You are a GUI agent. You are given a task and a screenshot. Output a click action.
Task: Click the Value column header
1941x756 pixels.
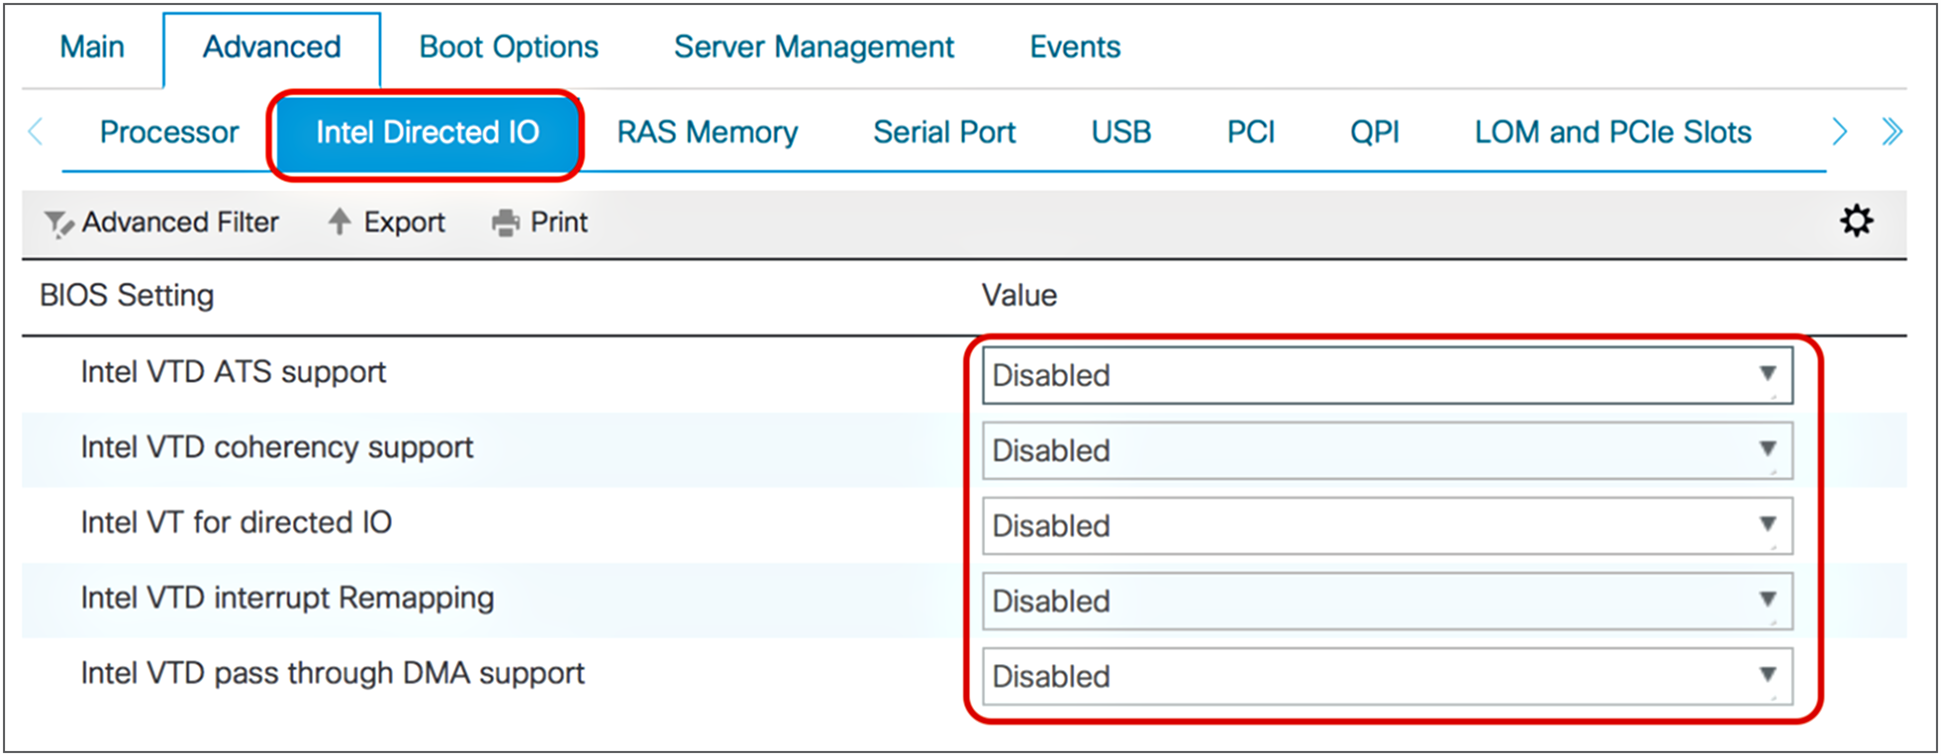click(x=1019, y=295)
